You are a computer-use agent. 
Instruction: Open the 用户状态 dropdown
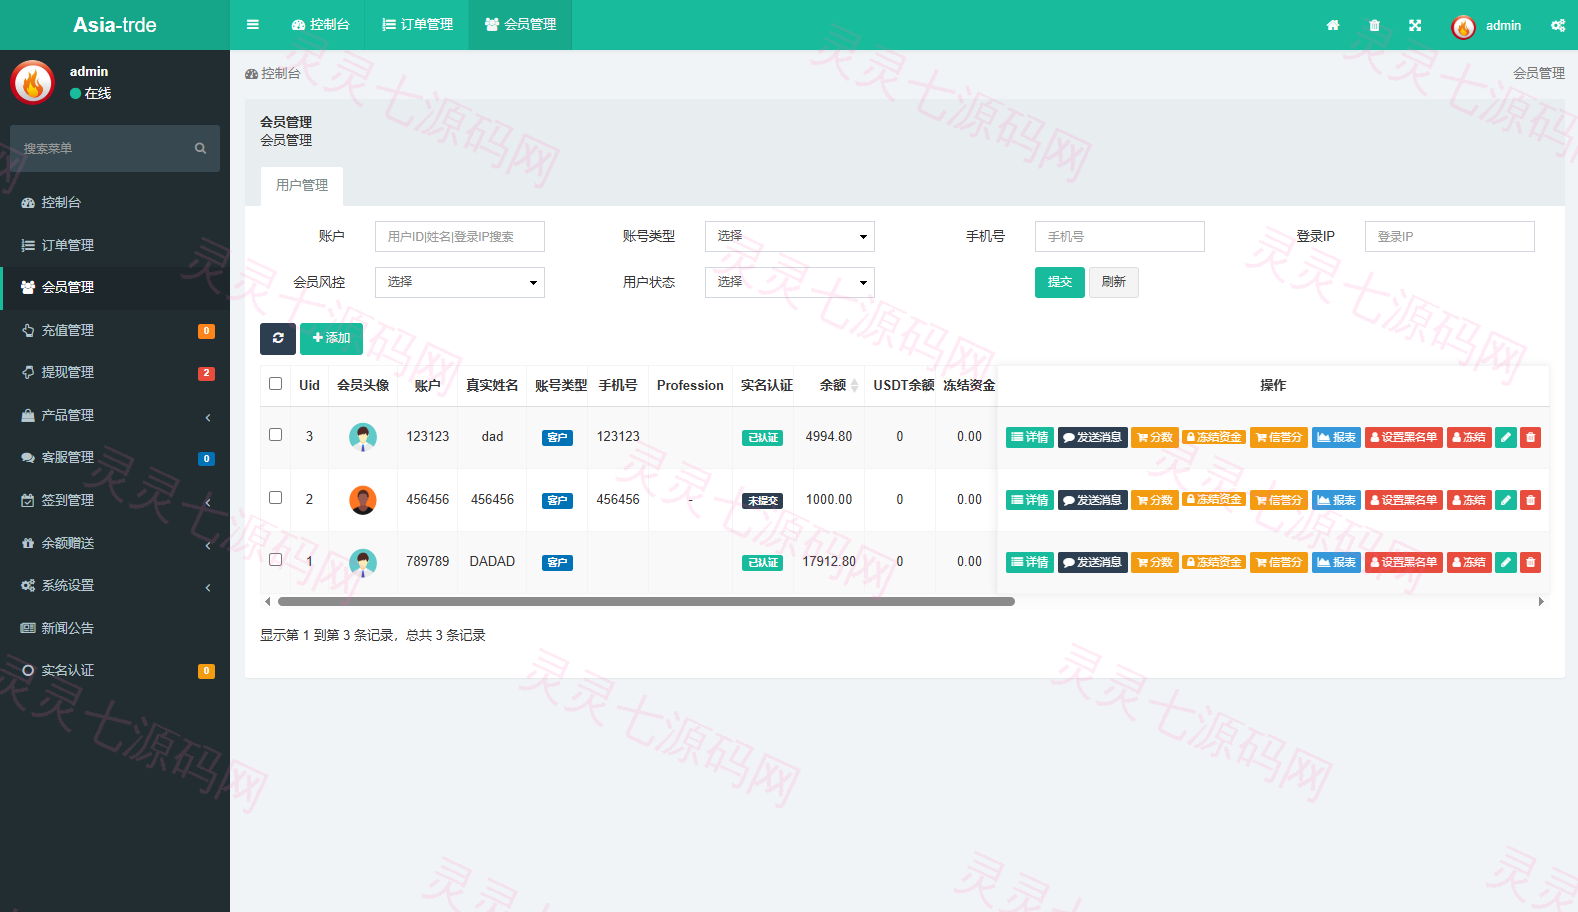[x=790, y=282]
